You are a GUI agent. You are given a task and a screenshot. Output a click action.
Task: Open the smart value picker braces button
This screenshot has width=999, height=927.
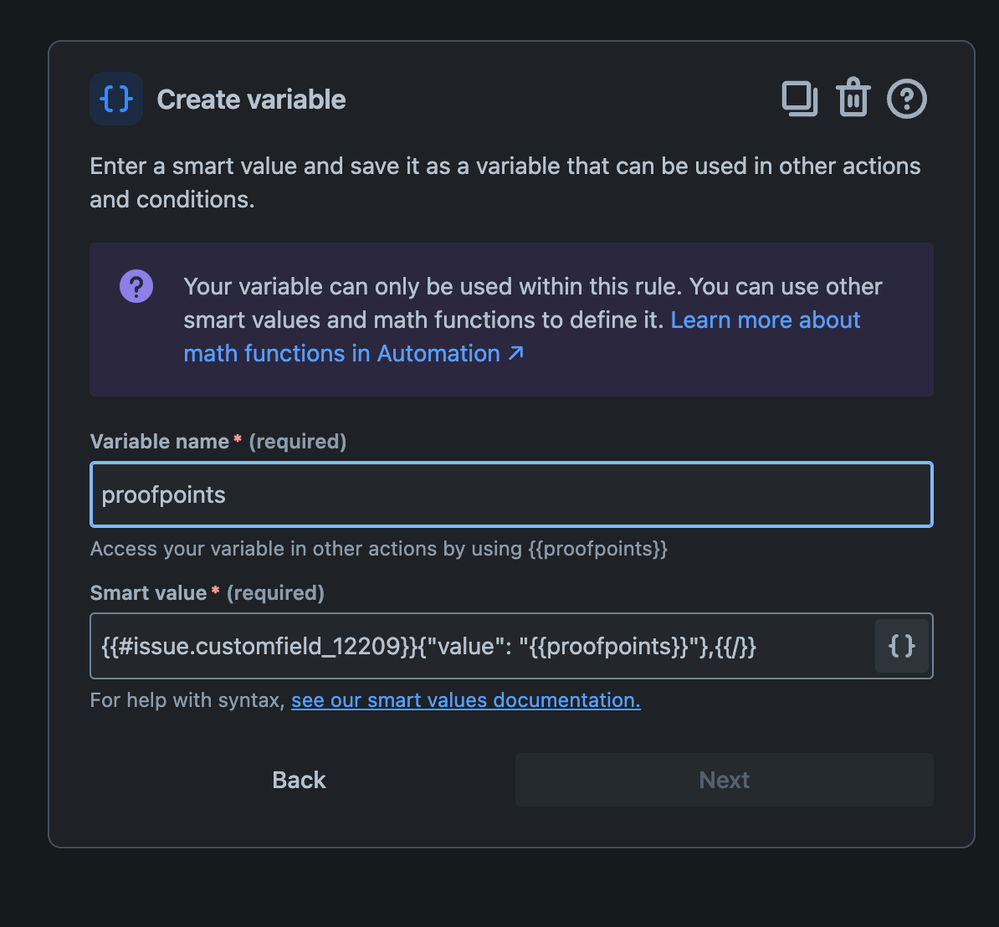click(901, 646)
